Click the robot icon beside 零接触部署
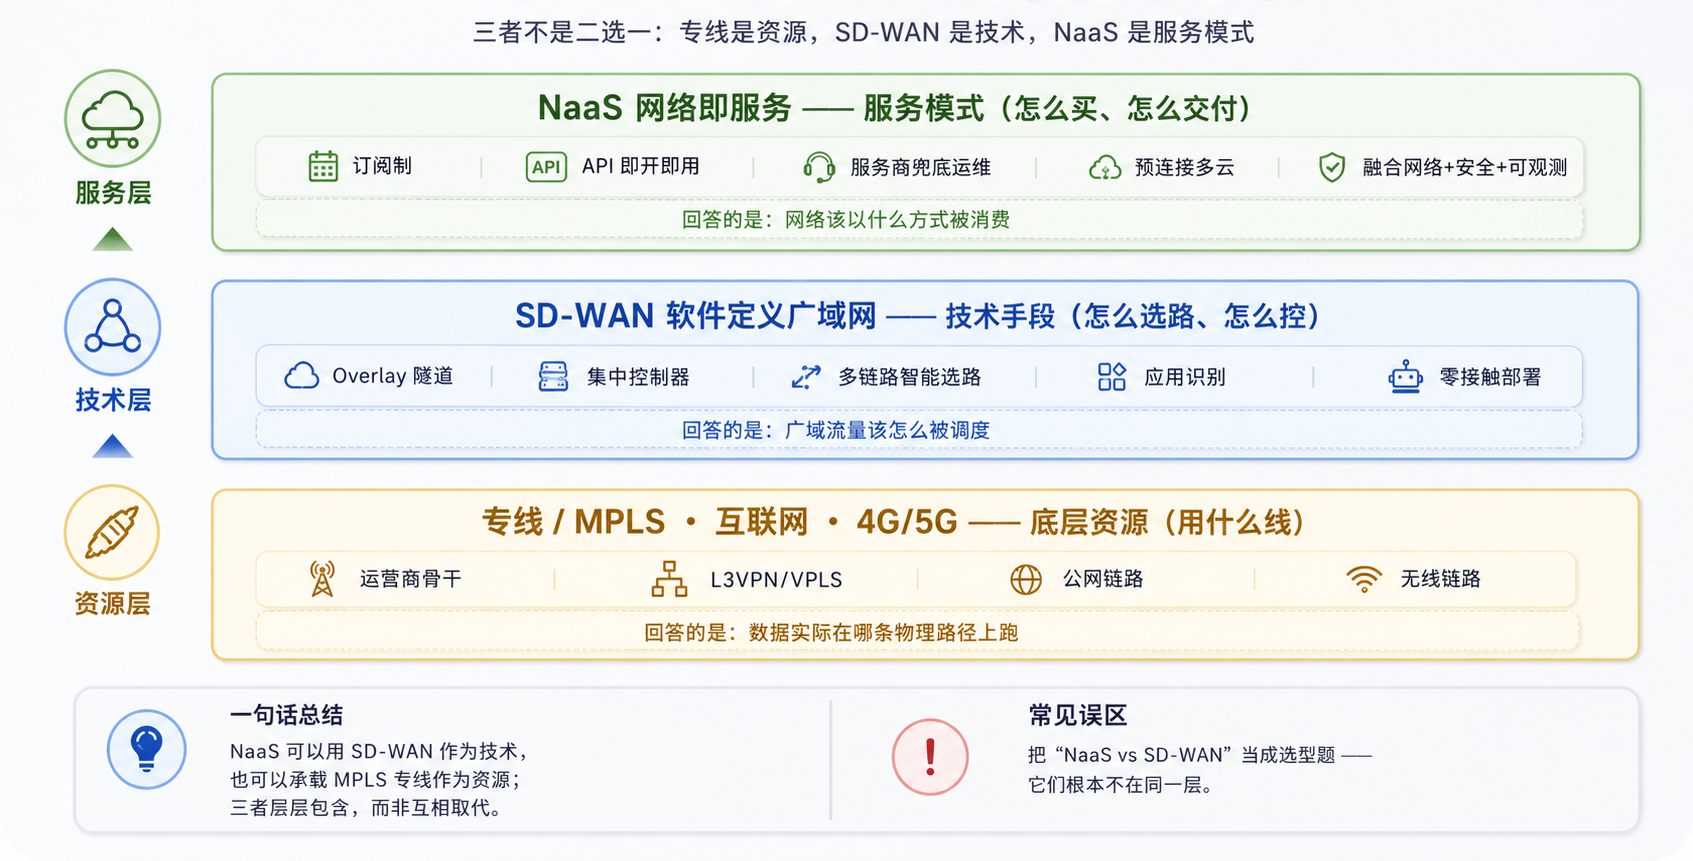This screenshot has width=1693, height=861. (1405, 377)
